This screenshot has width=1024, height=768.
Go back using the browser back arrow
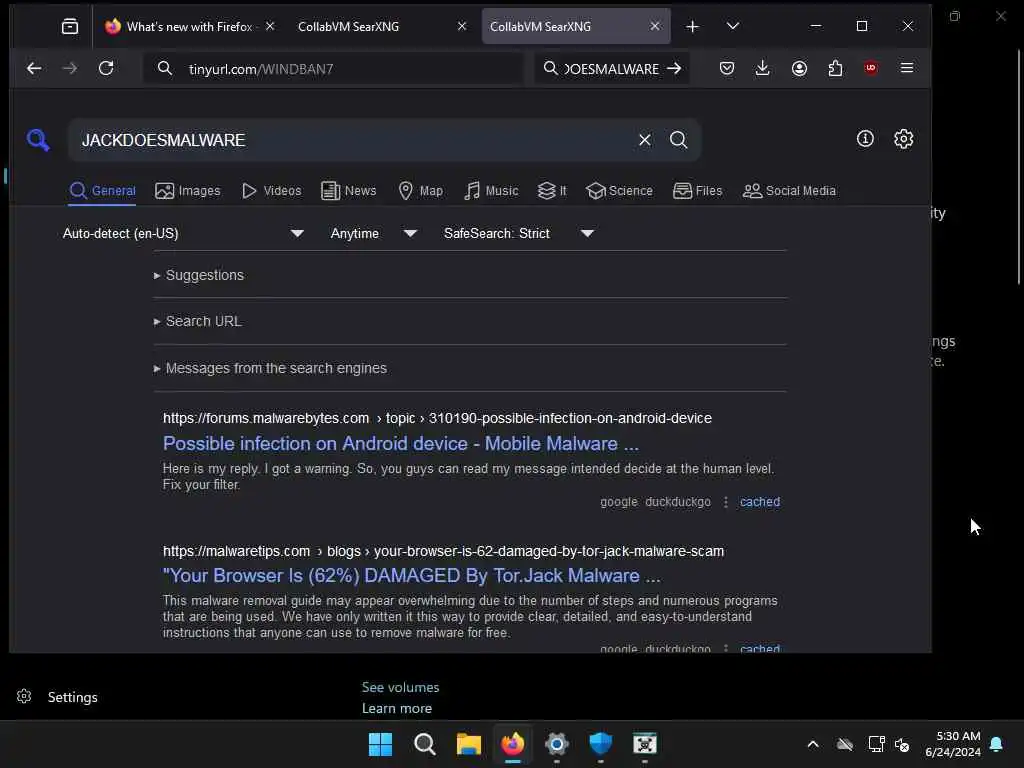tap(34, 68)
